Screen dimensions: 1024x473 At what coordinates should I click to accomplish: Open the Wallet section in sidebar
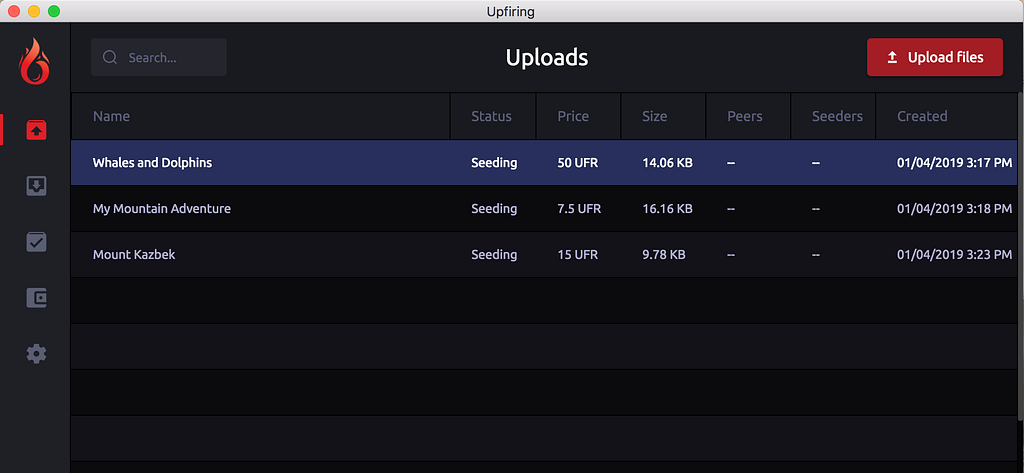[x=36, y=298]
